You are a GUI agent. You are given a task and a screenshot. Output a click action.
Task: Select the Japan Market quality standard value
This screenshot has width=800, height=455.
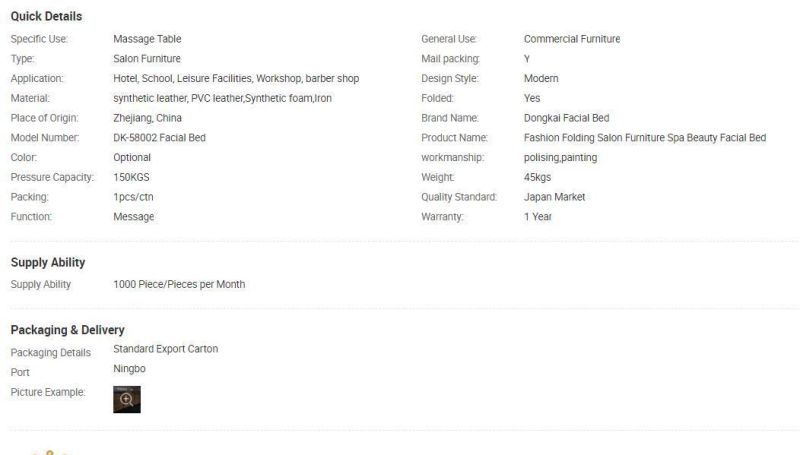pos(554,197)
